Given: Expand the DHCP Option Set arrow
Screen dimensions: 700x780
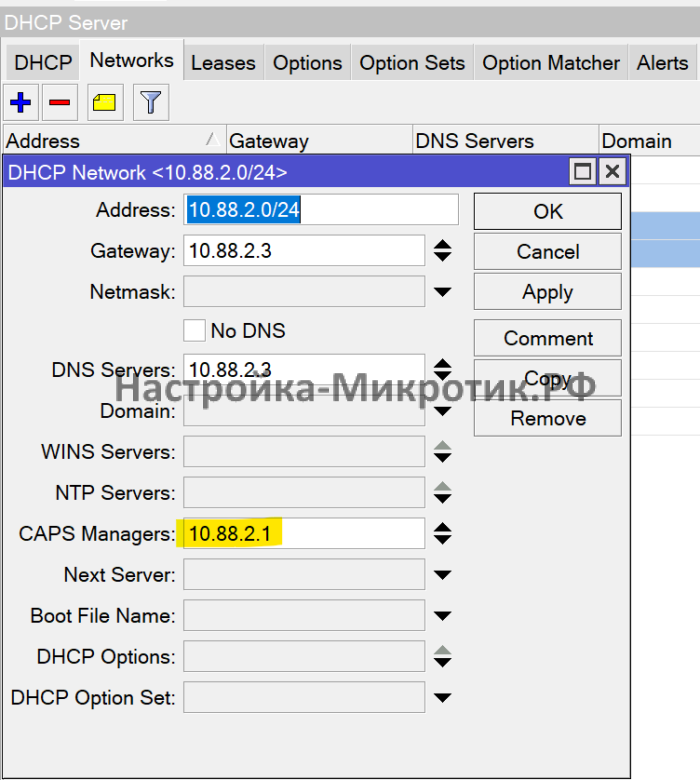Looking at the screenshot, I should pyautogui.click(x=442, y=697).
